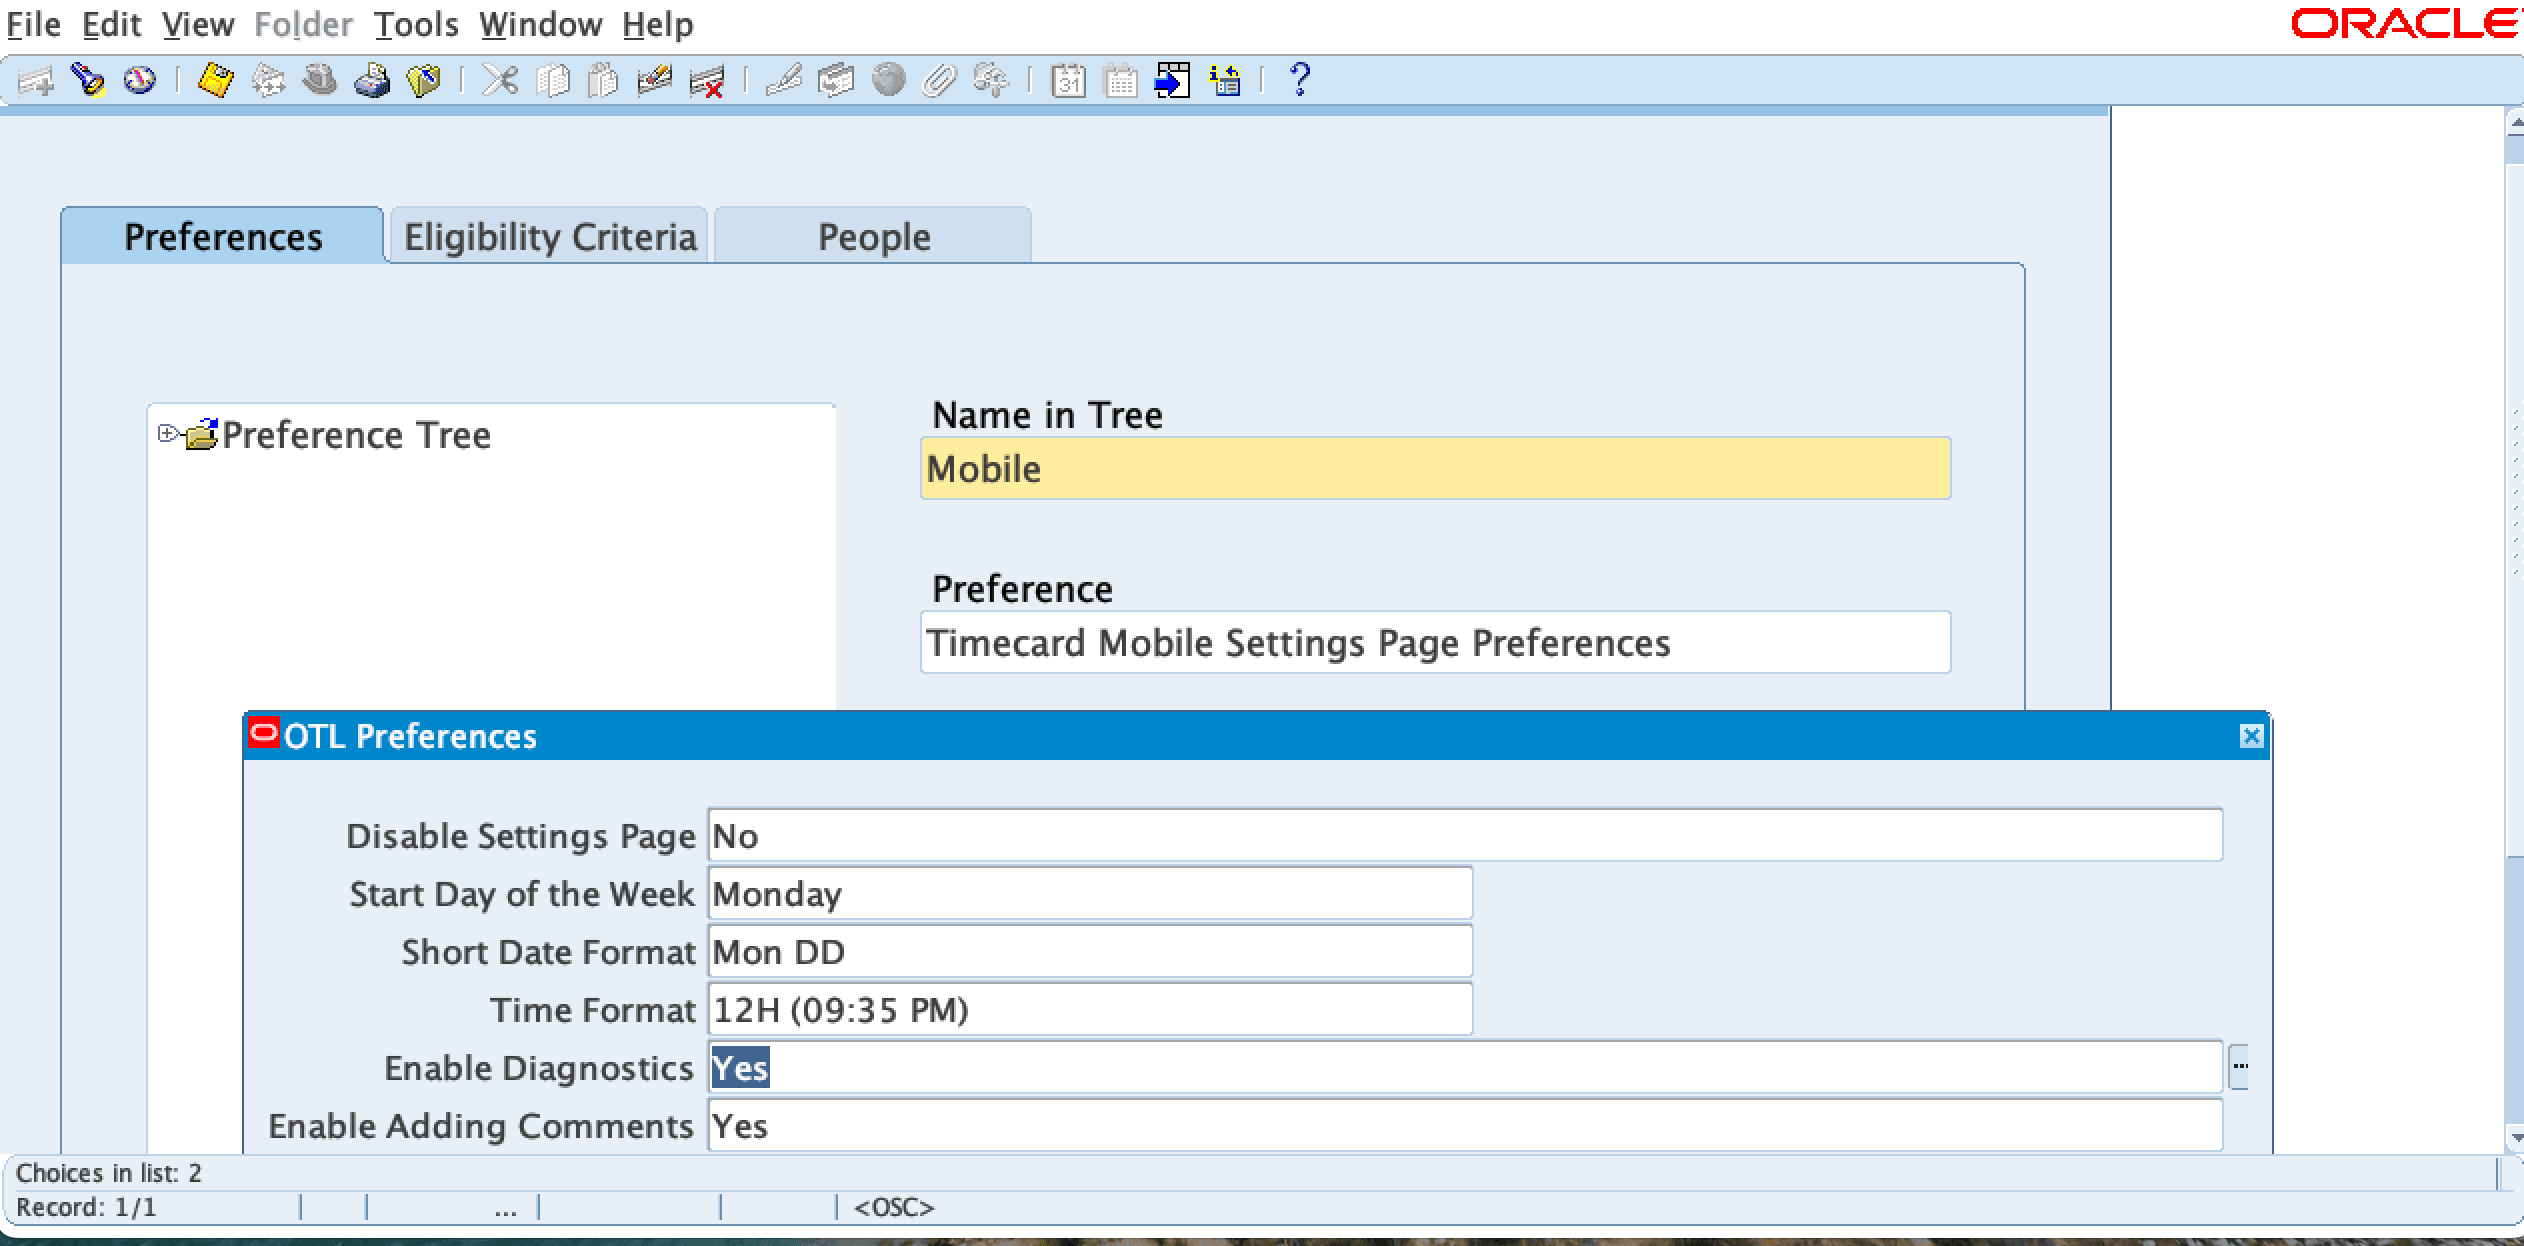The height and width of the screenshot is (1246, 2524).
Task: Change Start Day of the Week value
Action: [1088, 893]
